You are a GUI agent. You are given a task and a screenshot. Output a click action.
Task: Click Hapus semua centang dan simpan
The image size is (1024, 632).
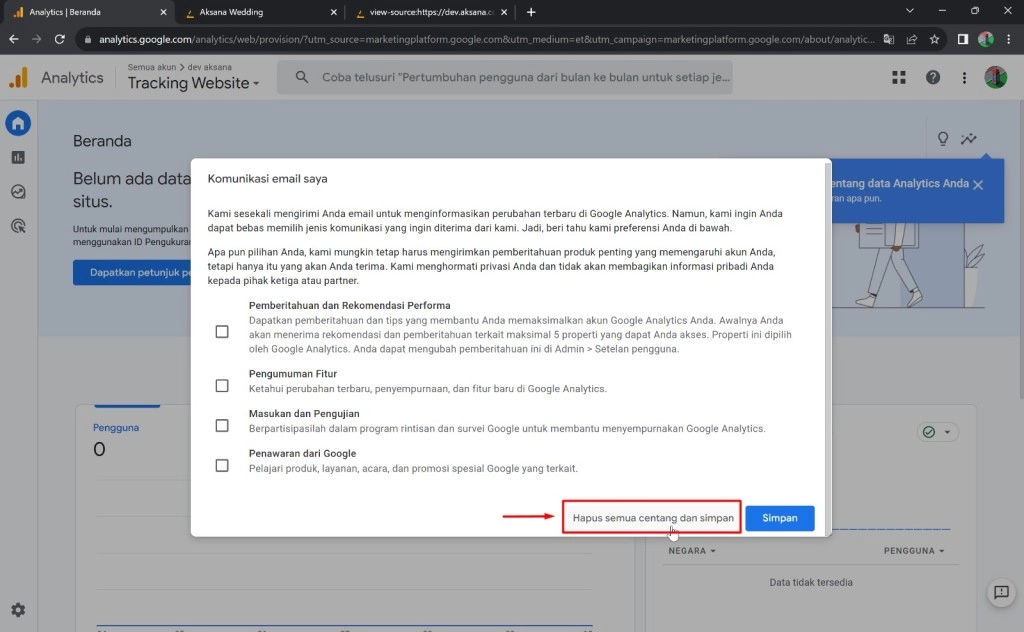click(652, 518)
